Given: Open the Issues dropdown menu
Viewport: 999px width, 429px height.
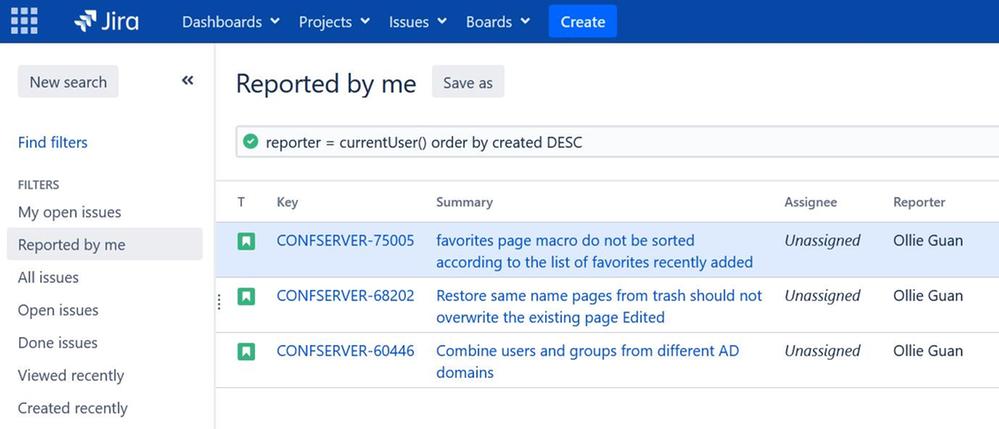Looking at the screenshot, I should point(417,22).
